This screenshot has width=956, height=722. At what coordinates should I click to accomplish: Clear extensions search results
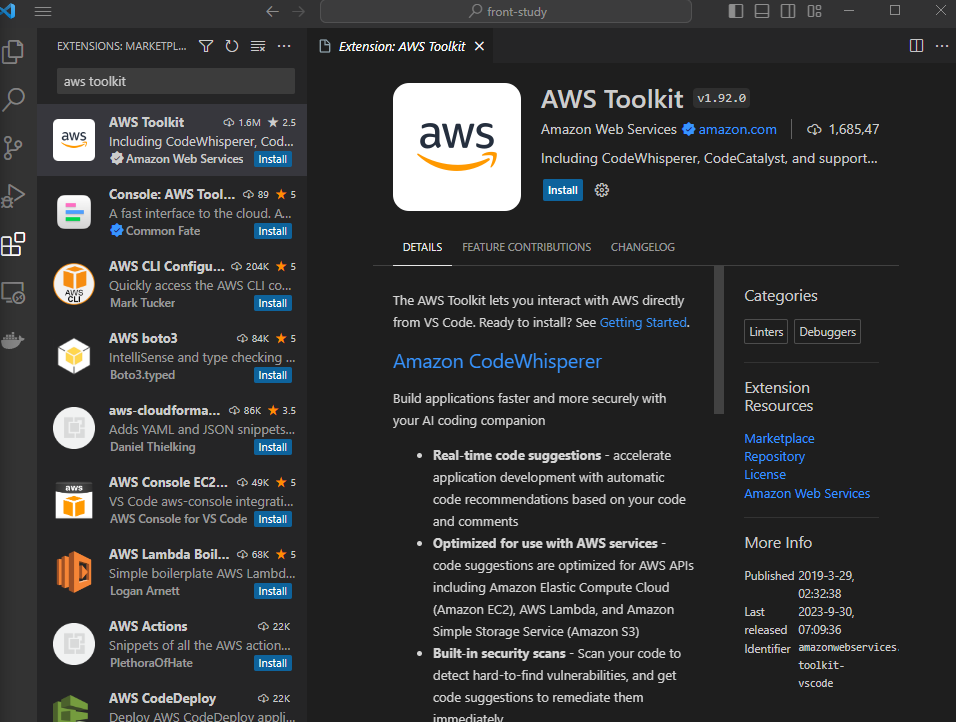[x=258, y=46]
